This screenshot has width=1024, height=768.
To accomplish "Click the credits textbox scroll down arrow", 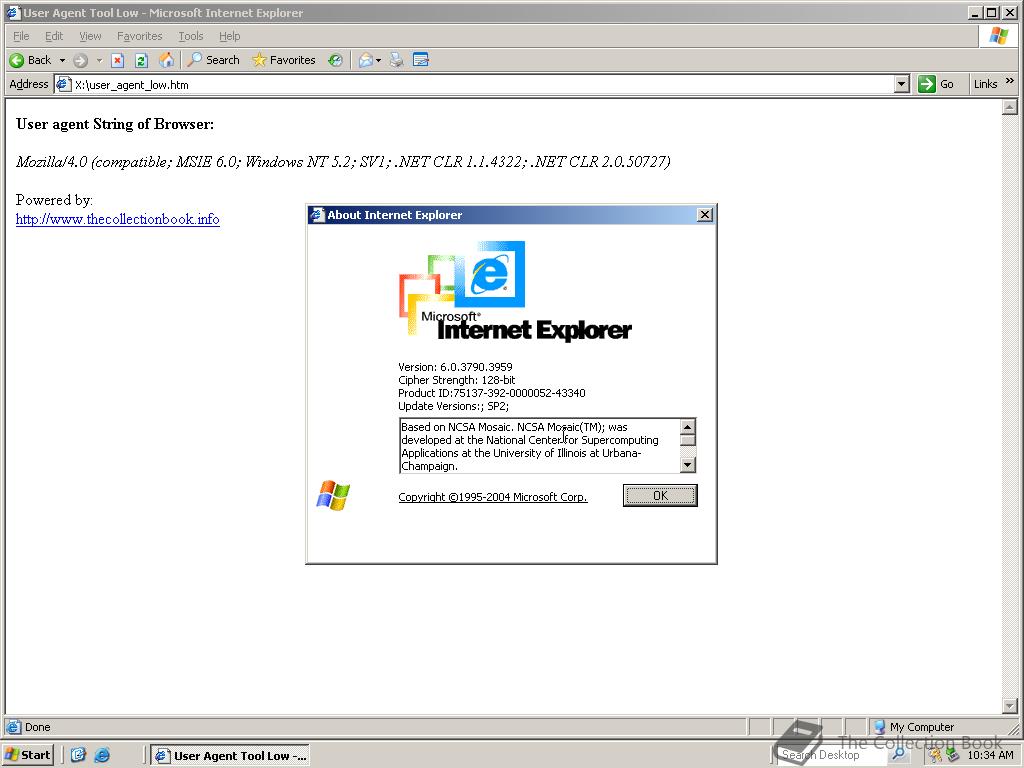I will pos(688,465).
